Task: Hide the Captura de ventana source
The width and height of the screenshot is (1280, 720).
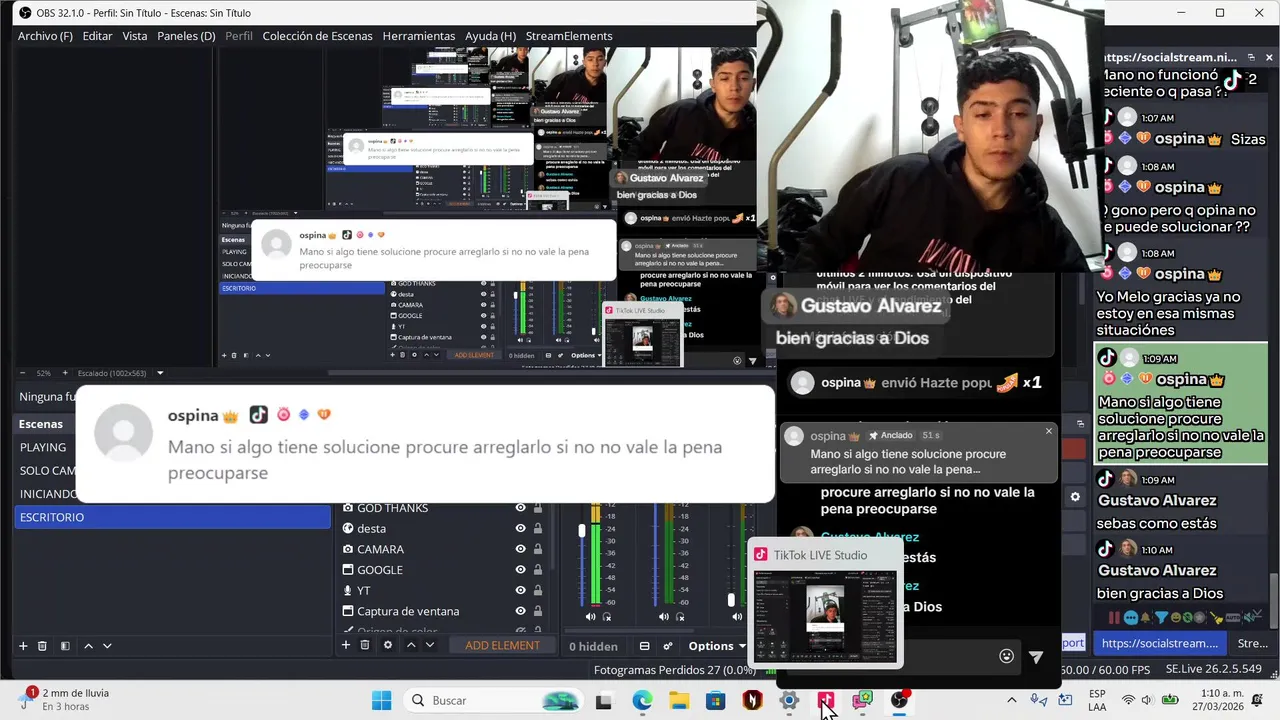Action: click(520, 611)
